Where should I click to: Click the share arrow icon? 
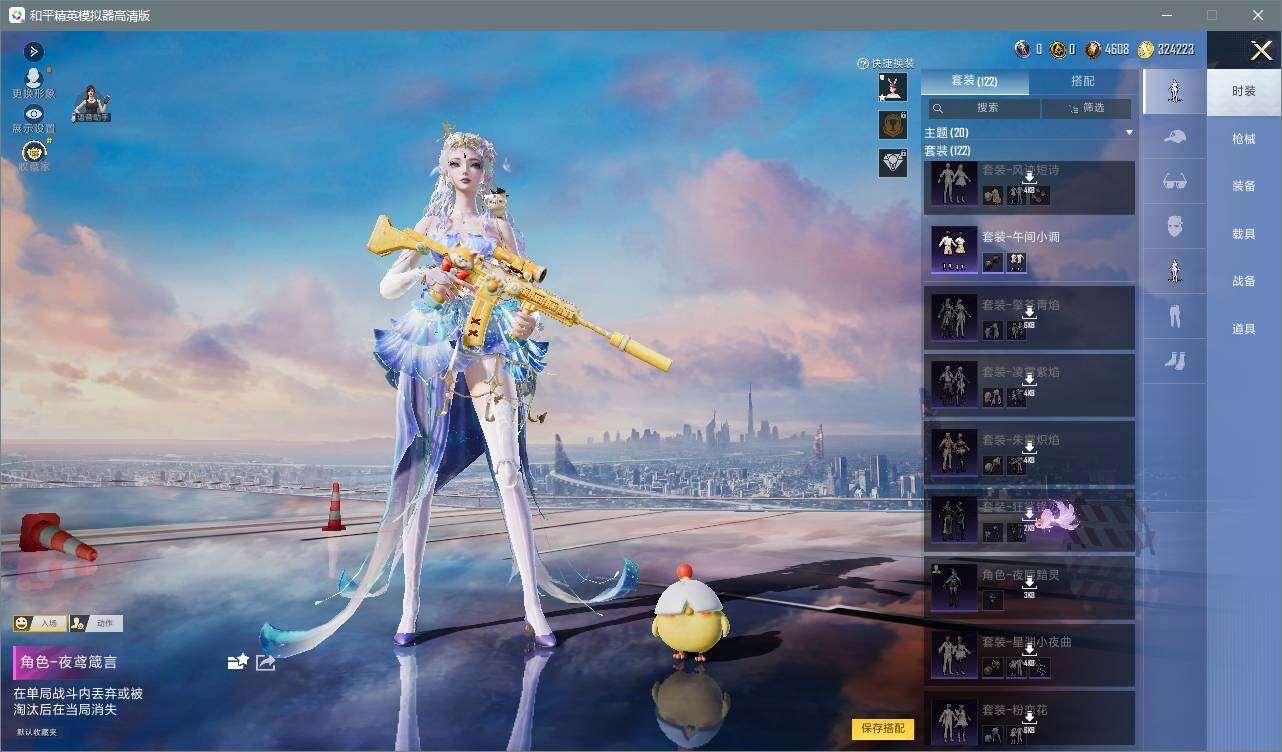(266, 662)
